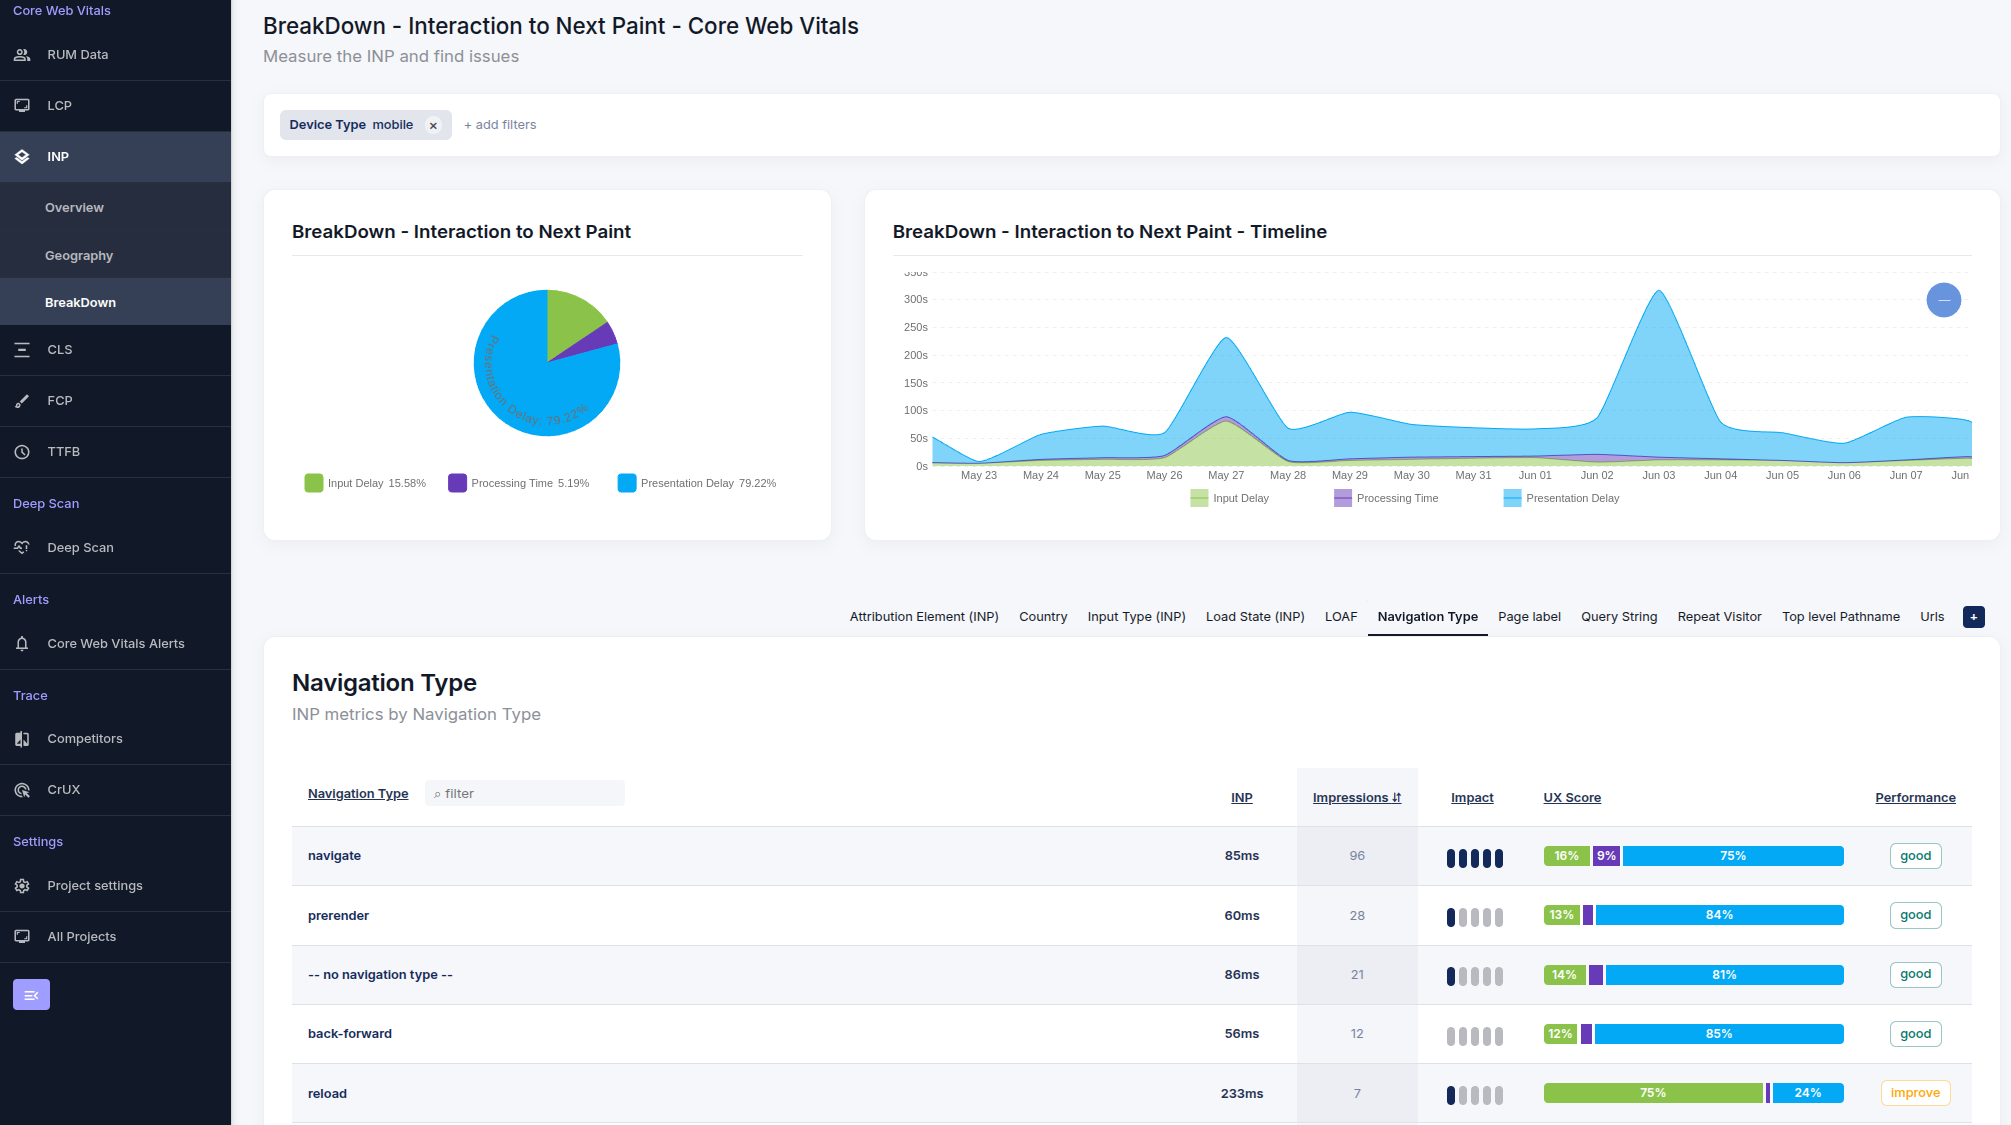Click the filter field in Navigation Type table
Viewport: 2011px width, 1125px height.
pos(524,793)
